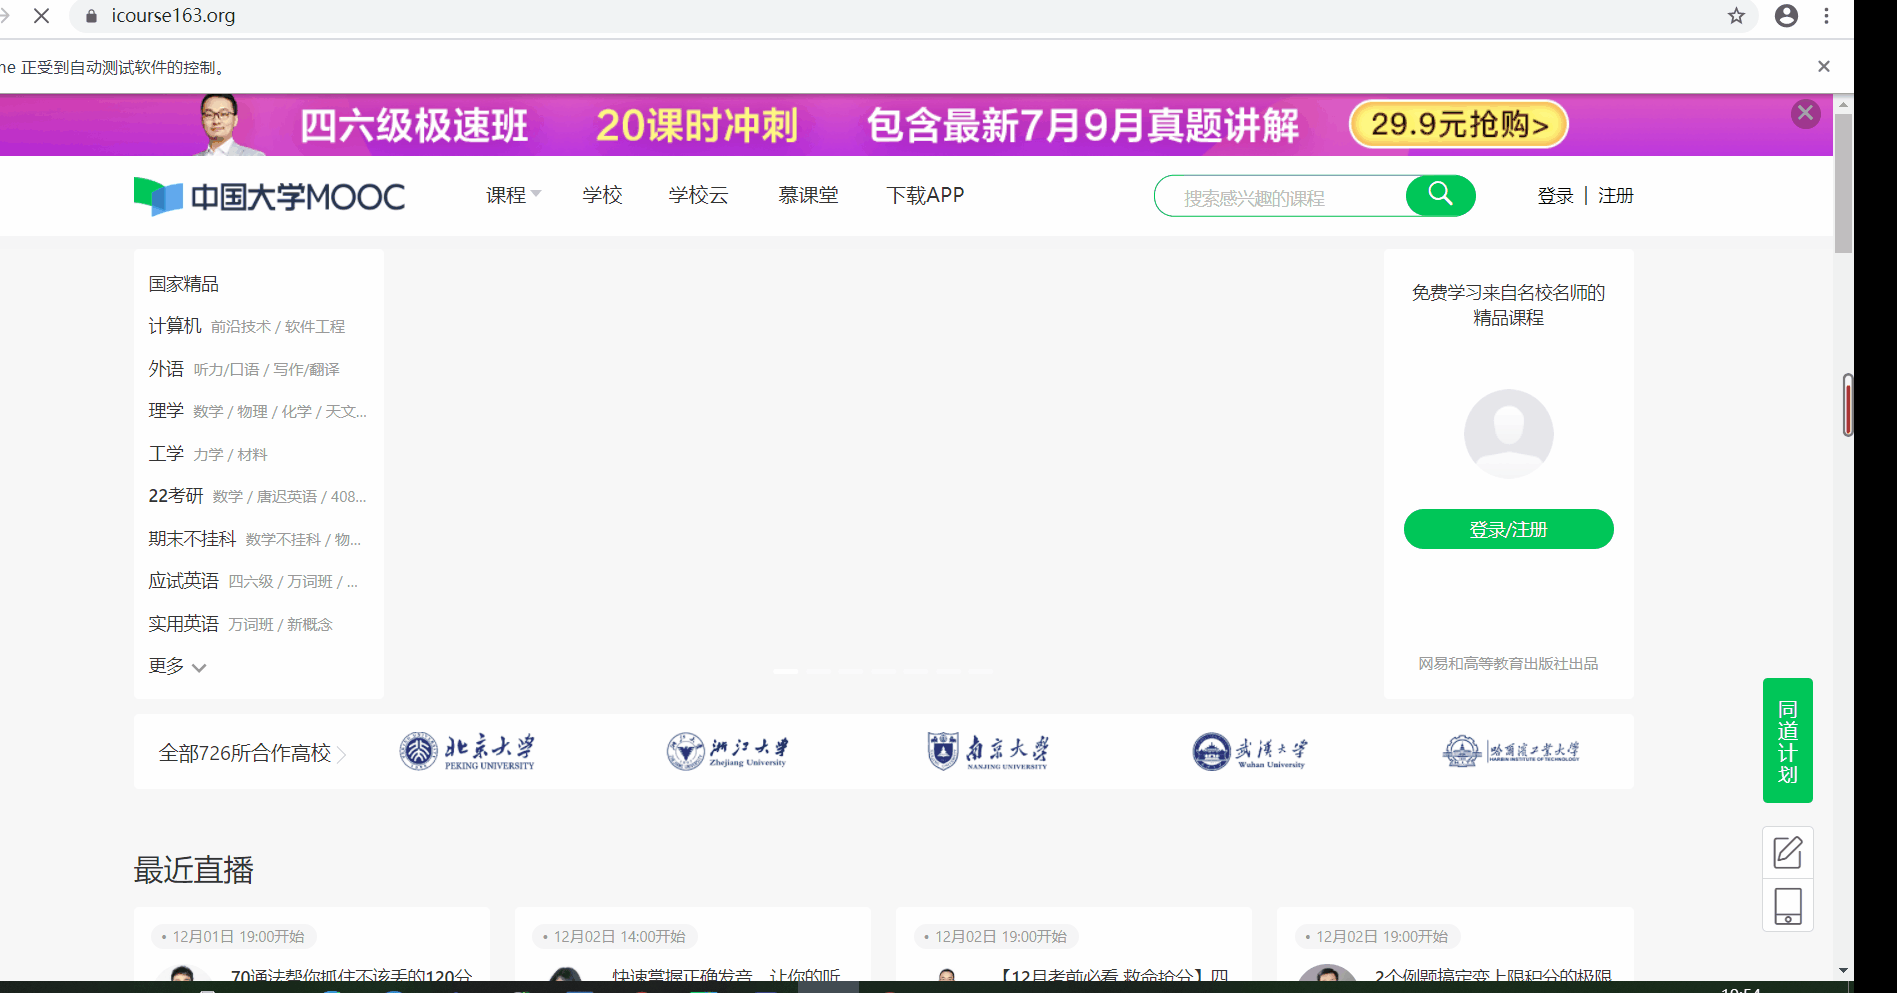The height and width of the screenshot is (993, 1897).
Task: Open the Wuhan University logo
Action: [1250, 751]
